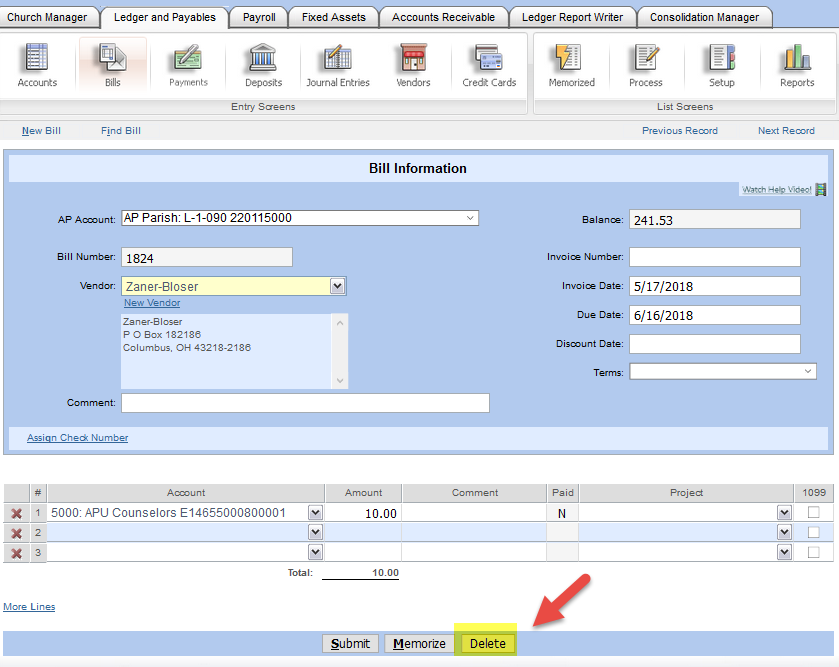Switch to the Fixed Assets tab
Viewport: 839px width, 667px height.
tap(333, 17)
